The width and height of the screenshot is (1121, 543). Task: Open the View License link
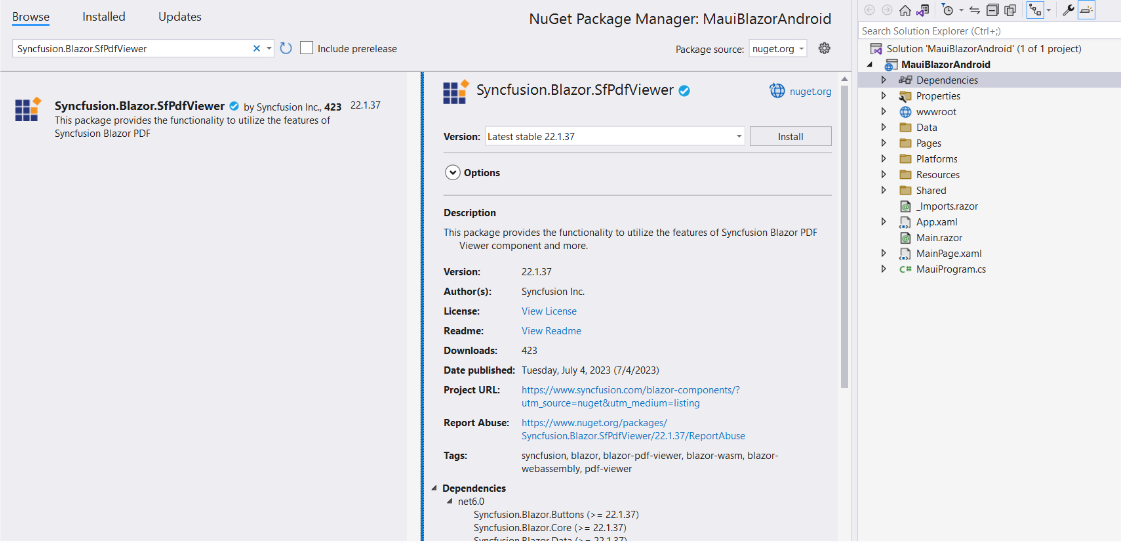549,312
